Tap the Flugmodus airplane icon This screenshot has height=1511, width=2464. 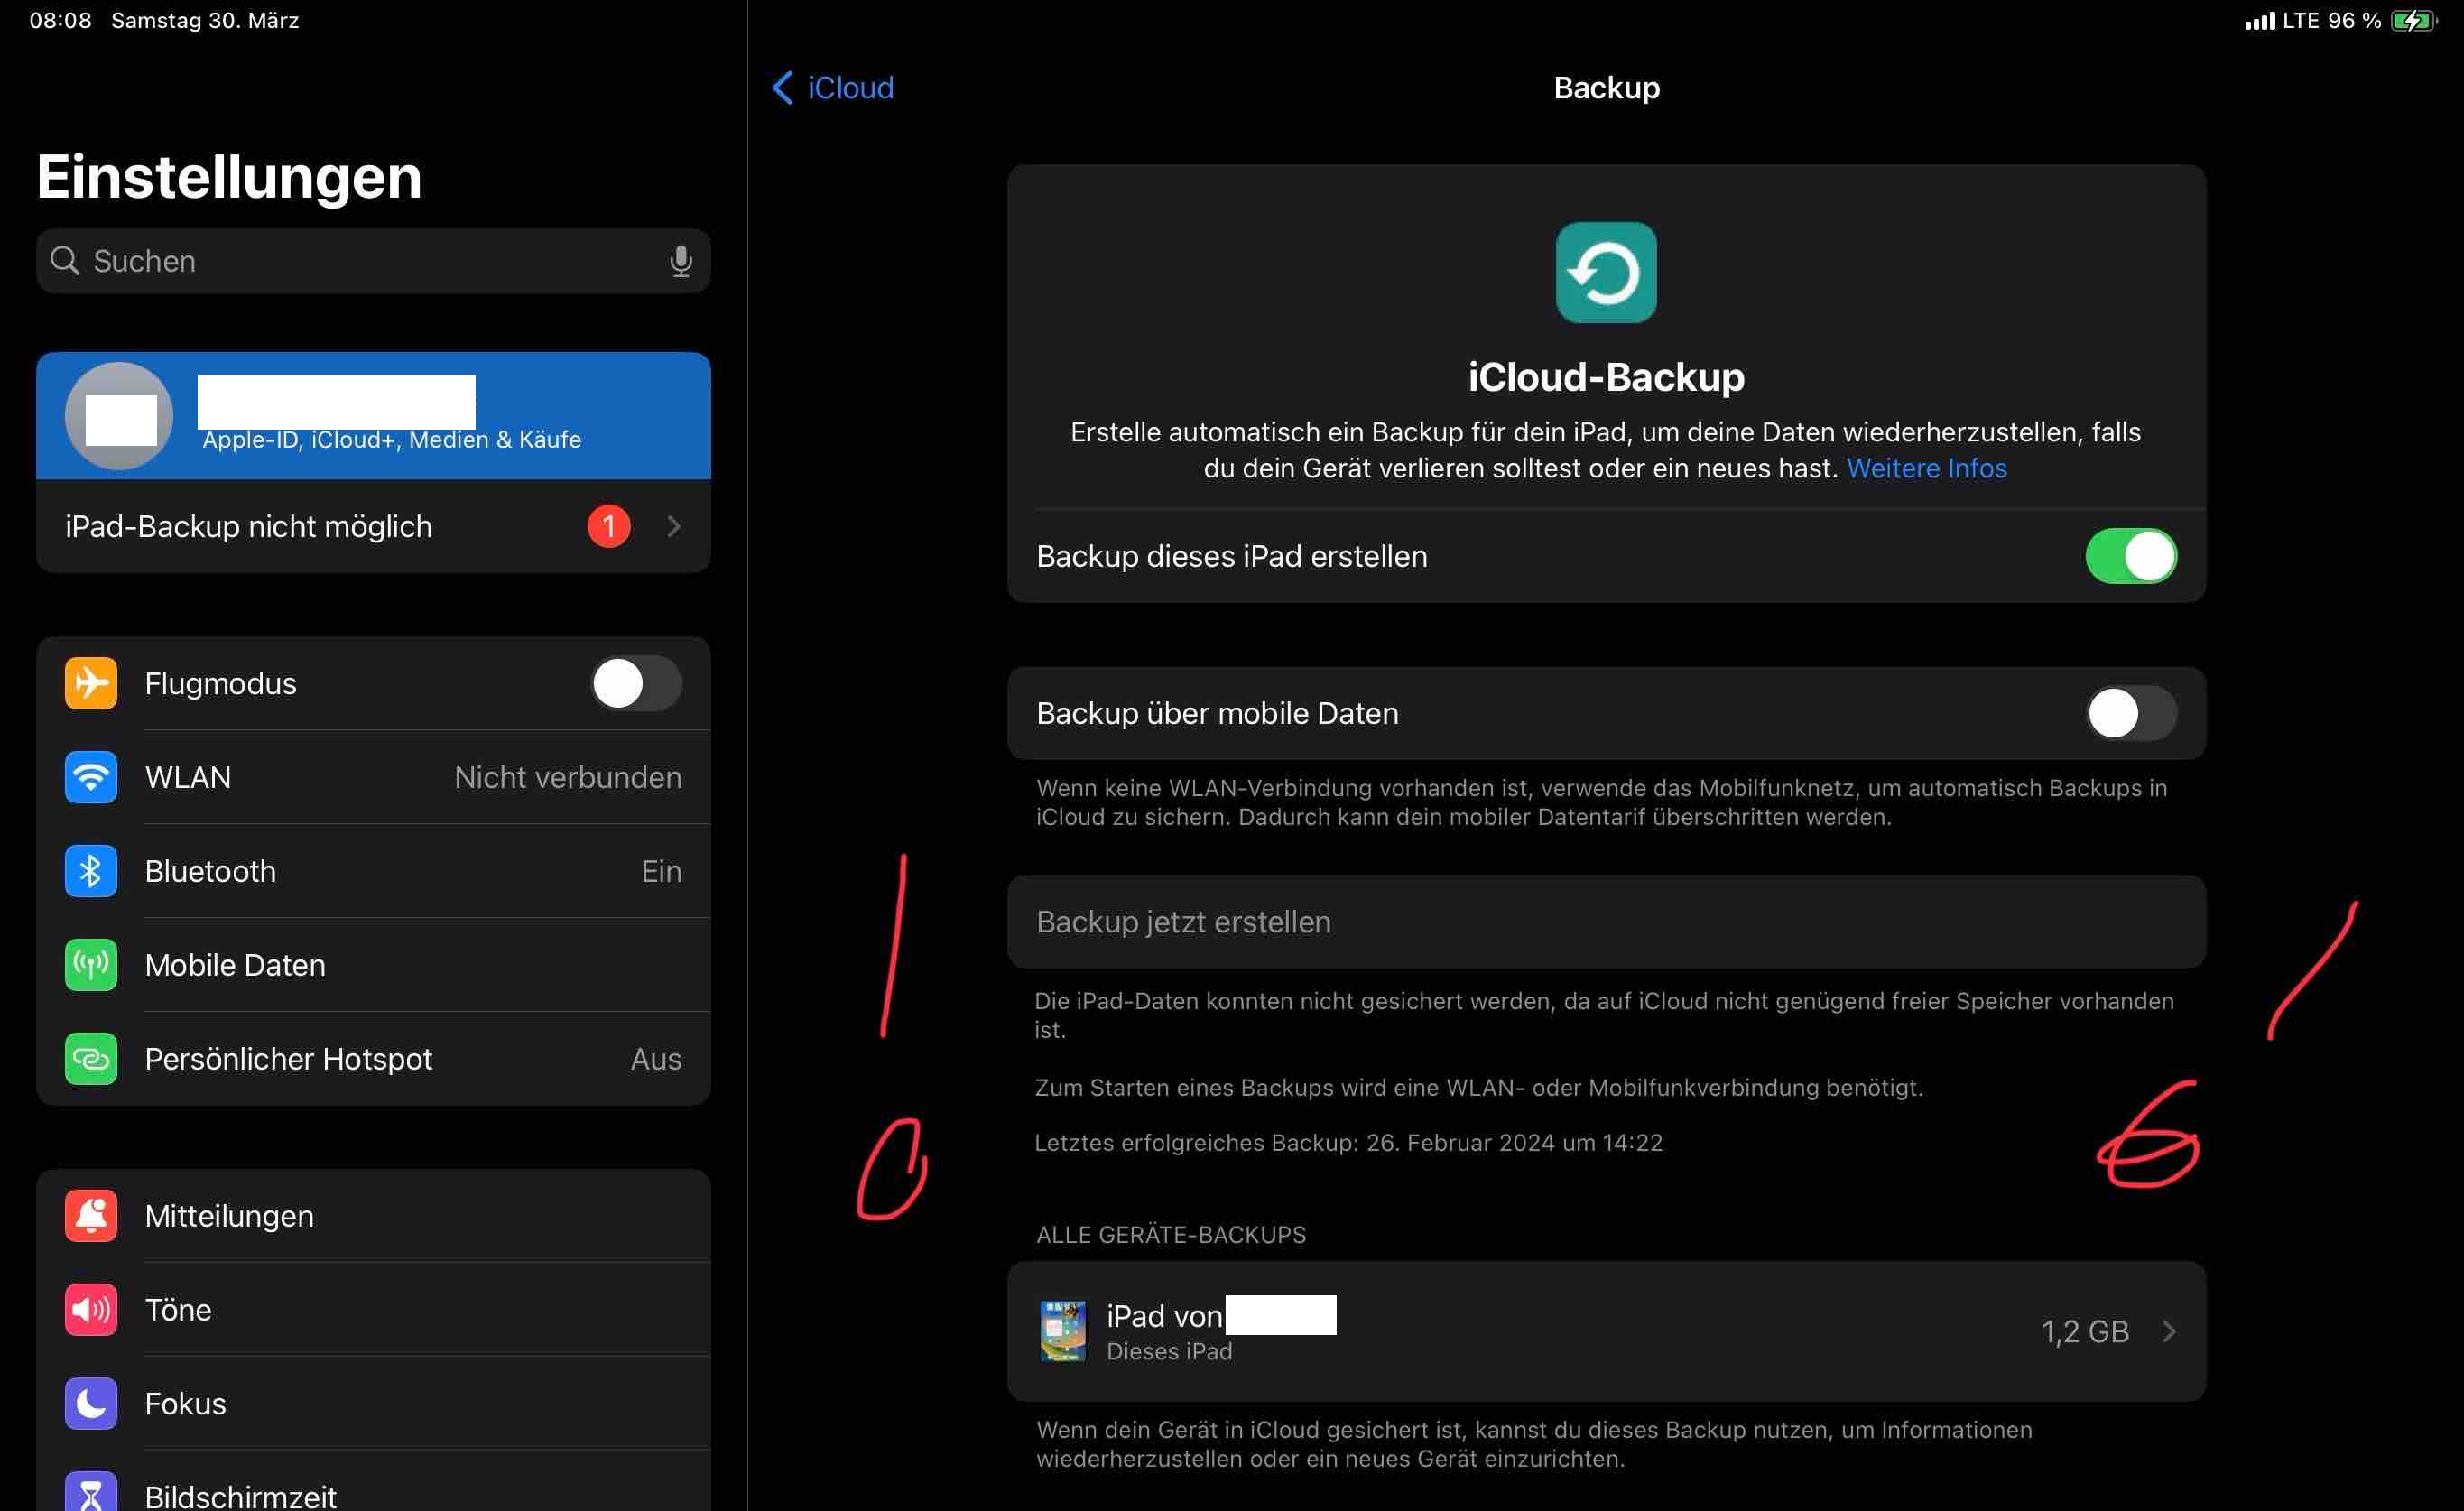click(x=91, y=683)
